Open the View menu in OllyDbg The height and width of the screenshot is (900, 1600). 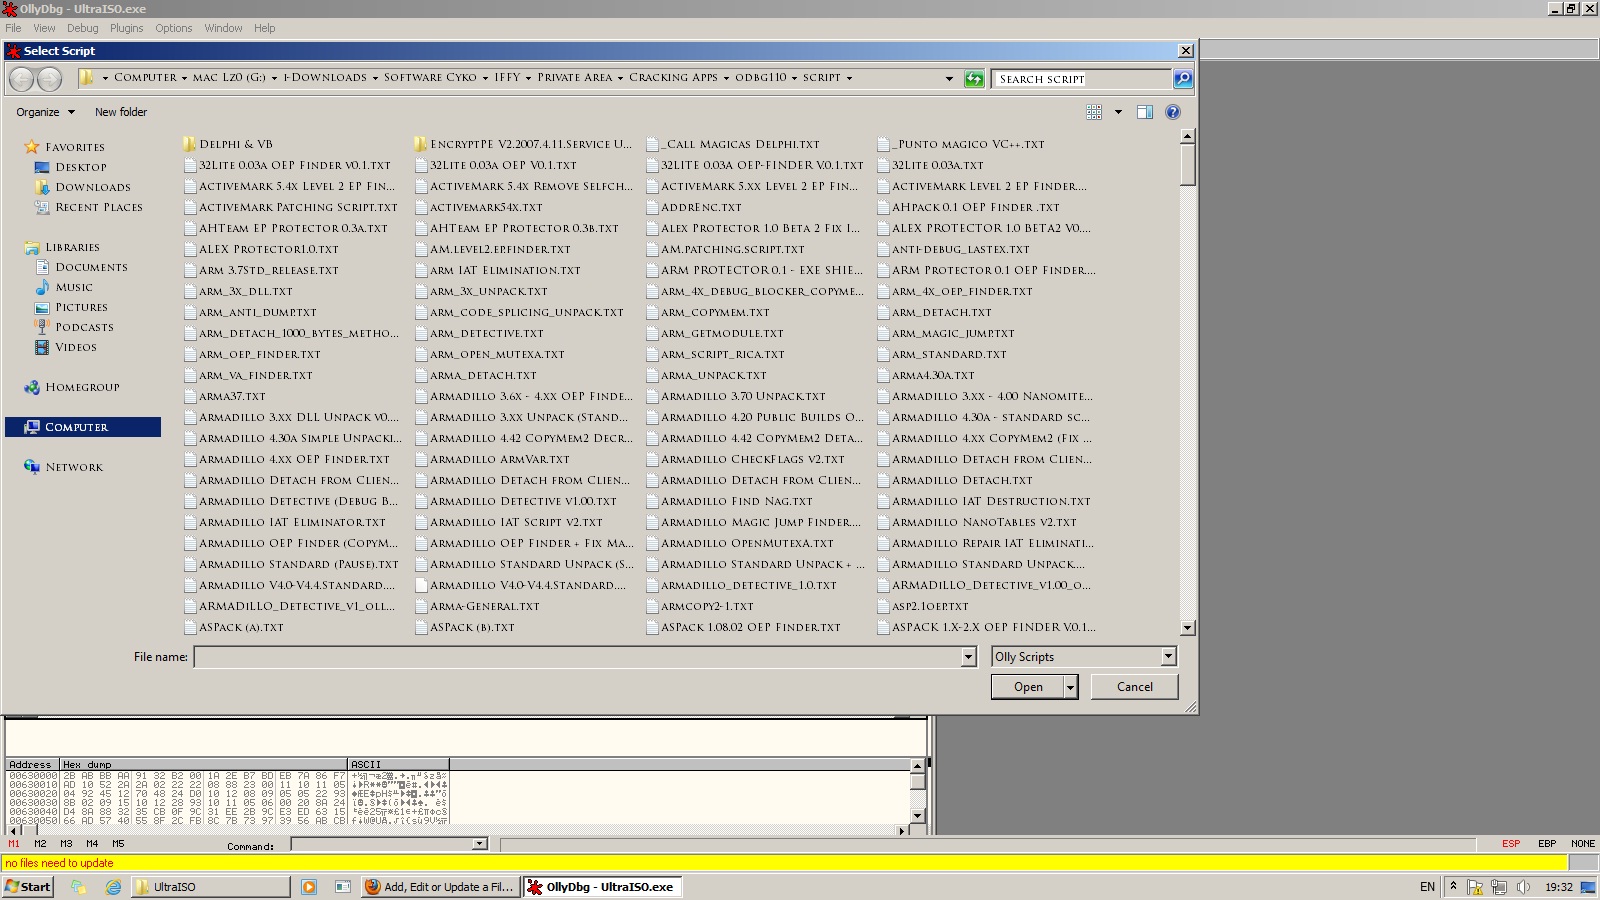pyautogui.click(x=44, y=28)
